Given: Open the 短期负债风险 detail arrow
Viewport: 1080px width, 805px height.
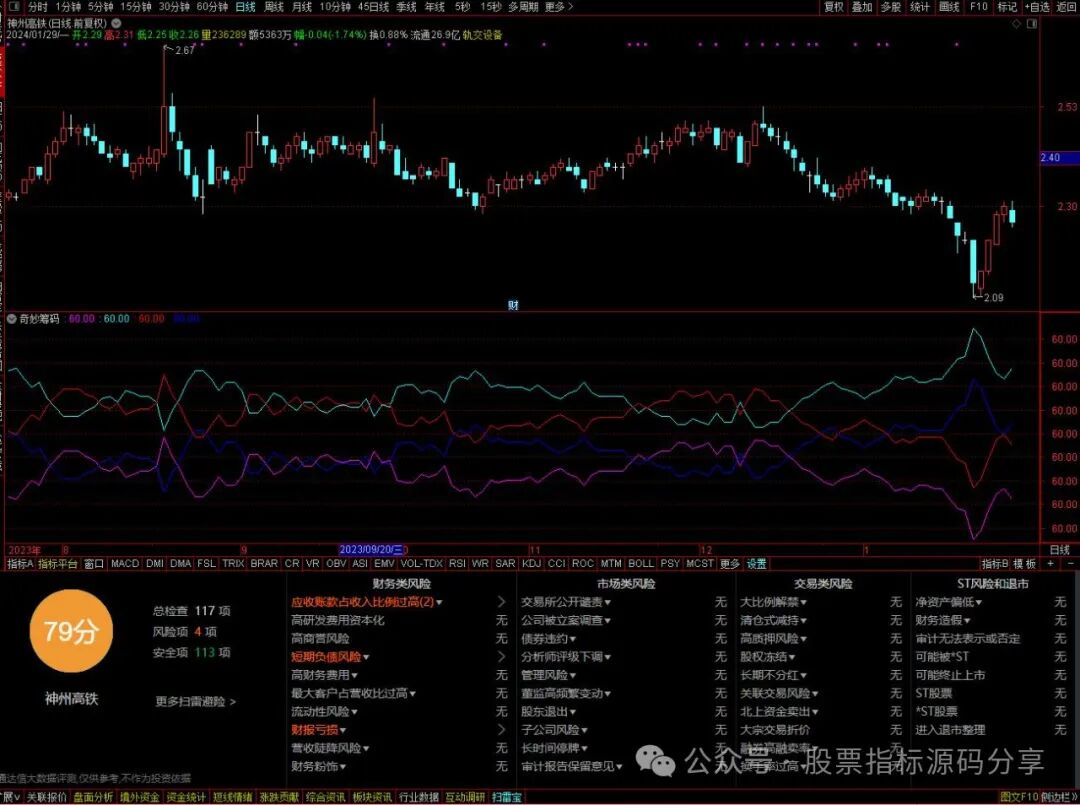Looking at the screenshot, I should pyautogui.click(x=501, y=657).
